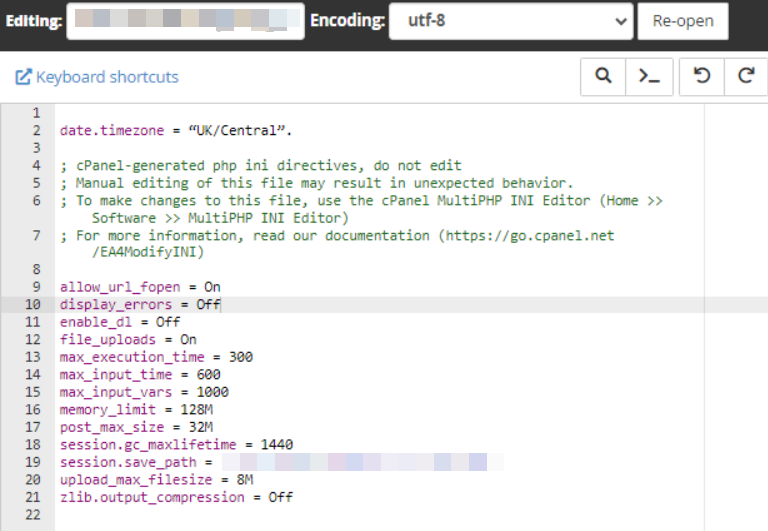
Task: Redo the last undone edit
Action: click(746, 76)
